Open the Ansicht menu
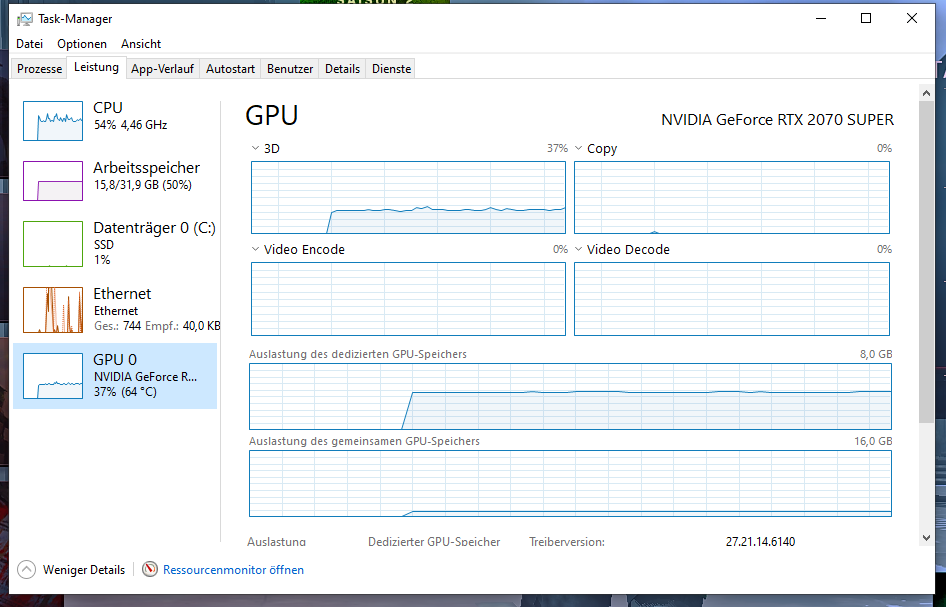This screenshot has width=946, height=607. click(141, 44)
